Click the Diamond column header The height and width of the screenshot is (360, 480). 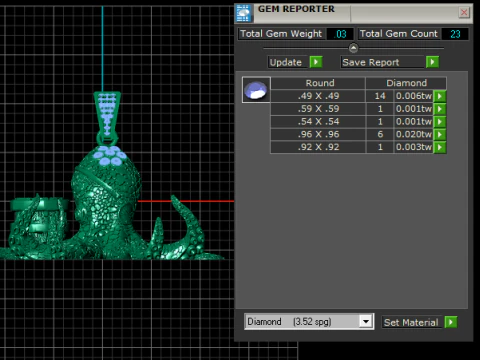[406, 83]
